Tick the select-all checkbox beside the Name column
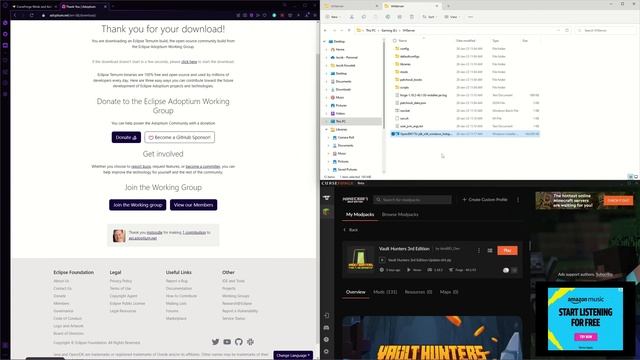The image size is (640, 360). (x=395, y=41)
